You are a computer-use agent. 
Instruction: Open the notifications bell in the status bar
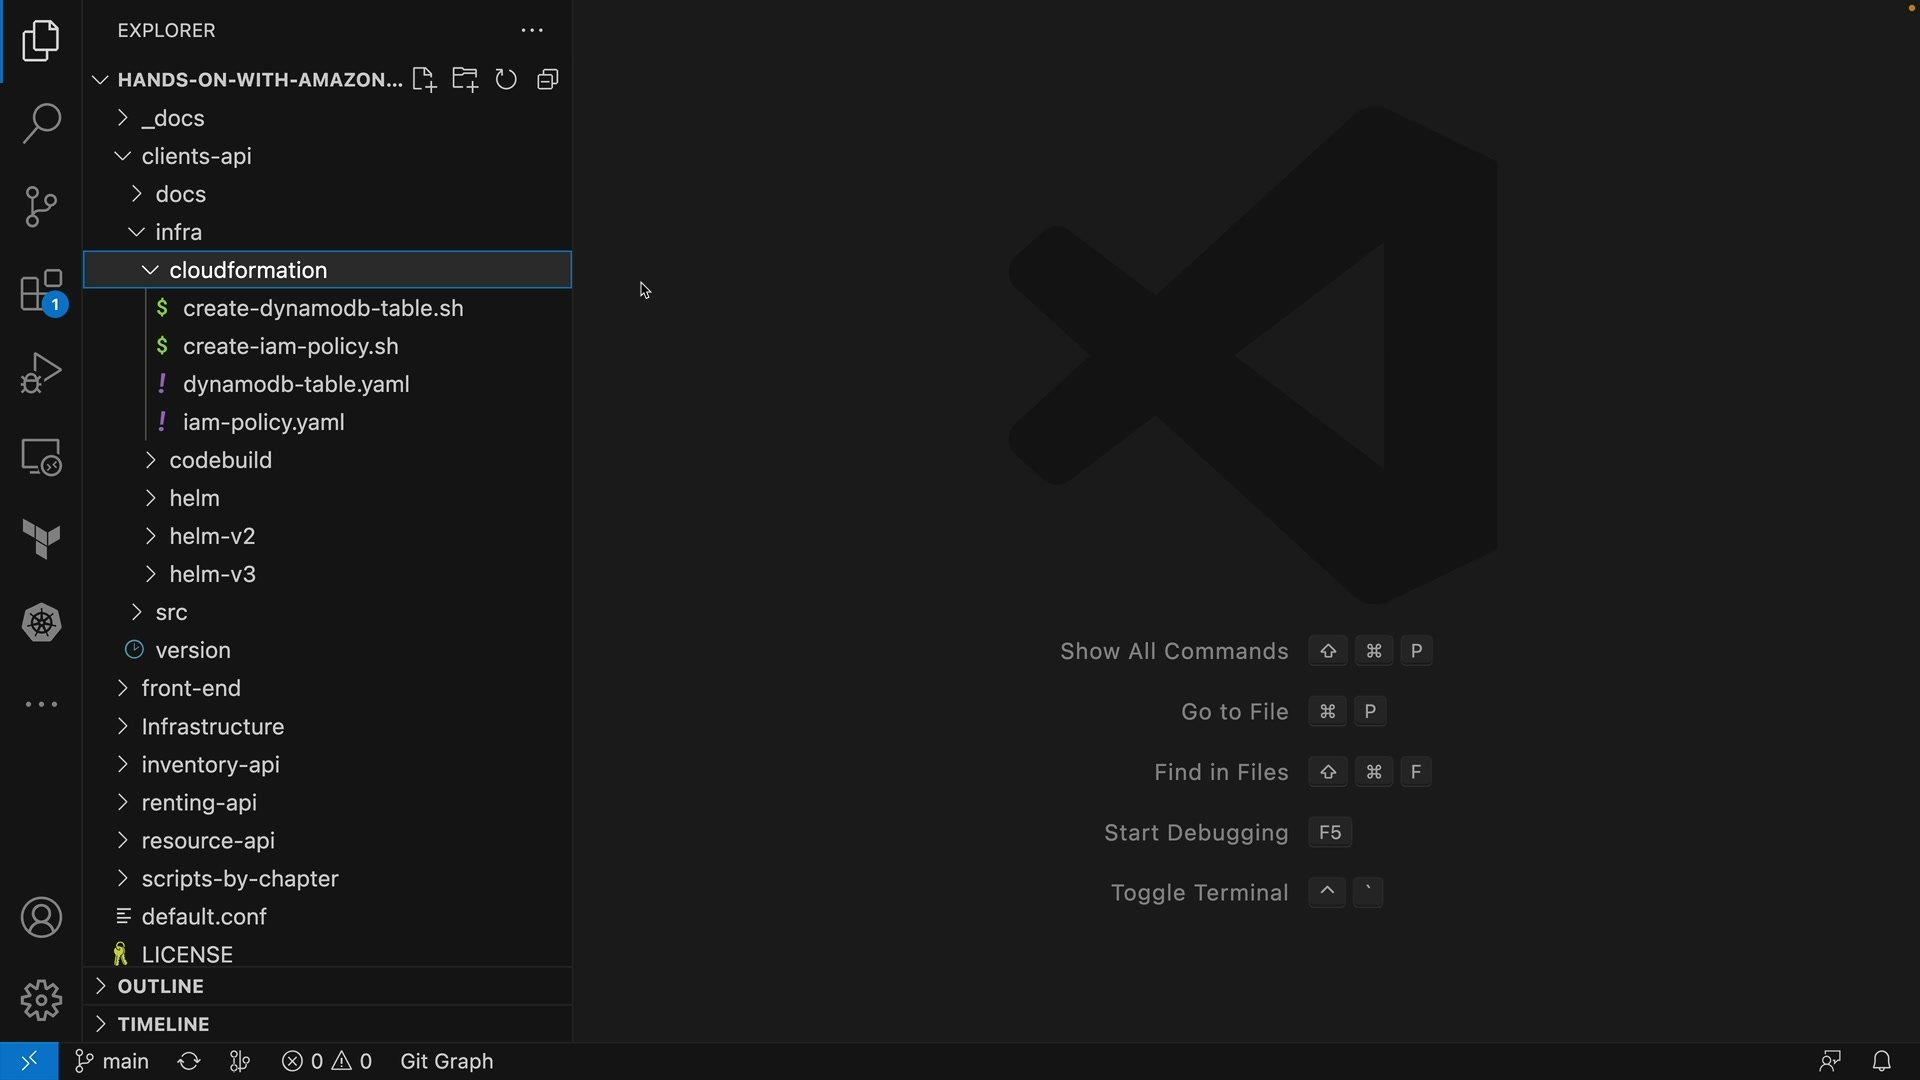point(1882,1061)
